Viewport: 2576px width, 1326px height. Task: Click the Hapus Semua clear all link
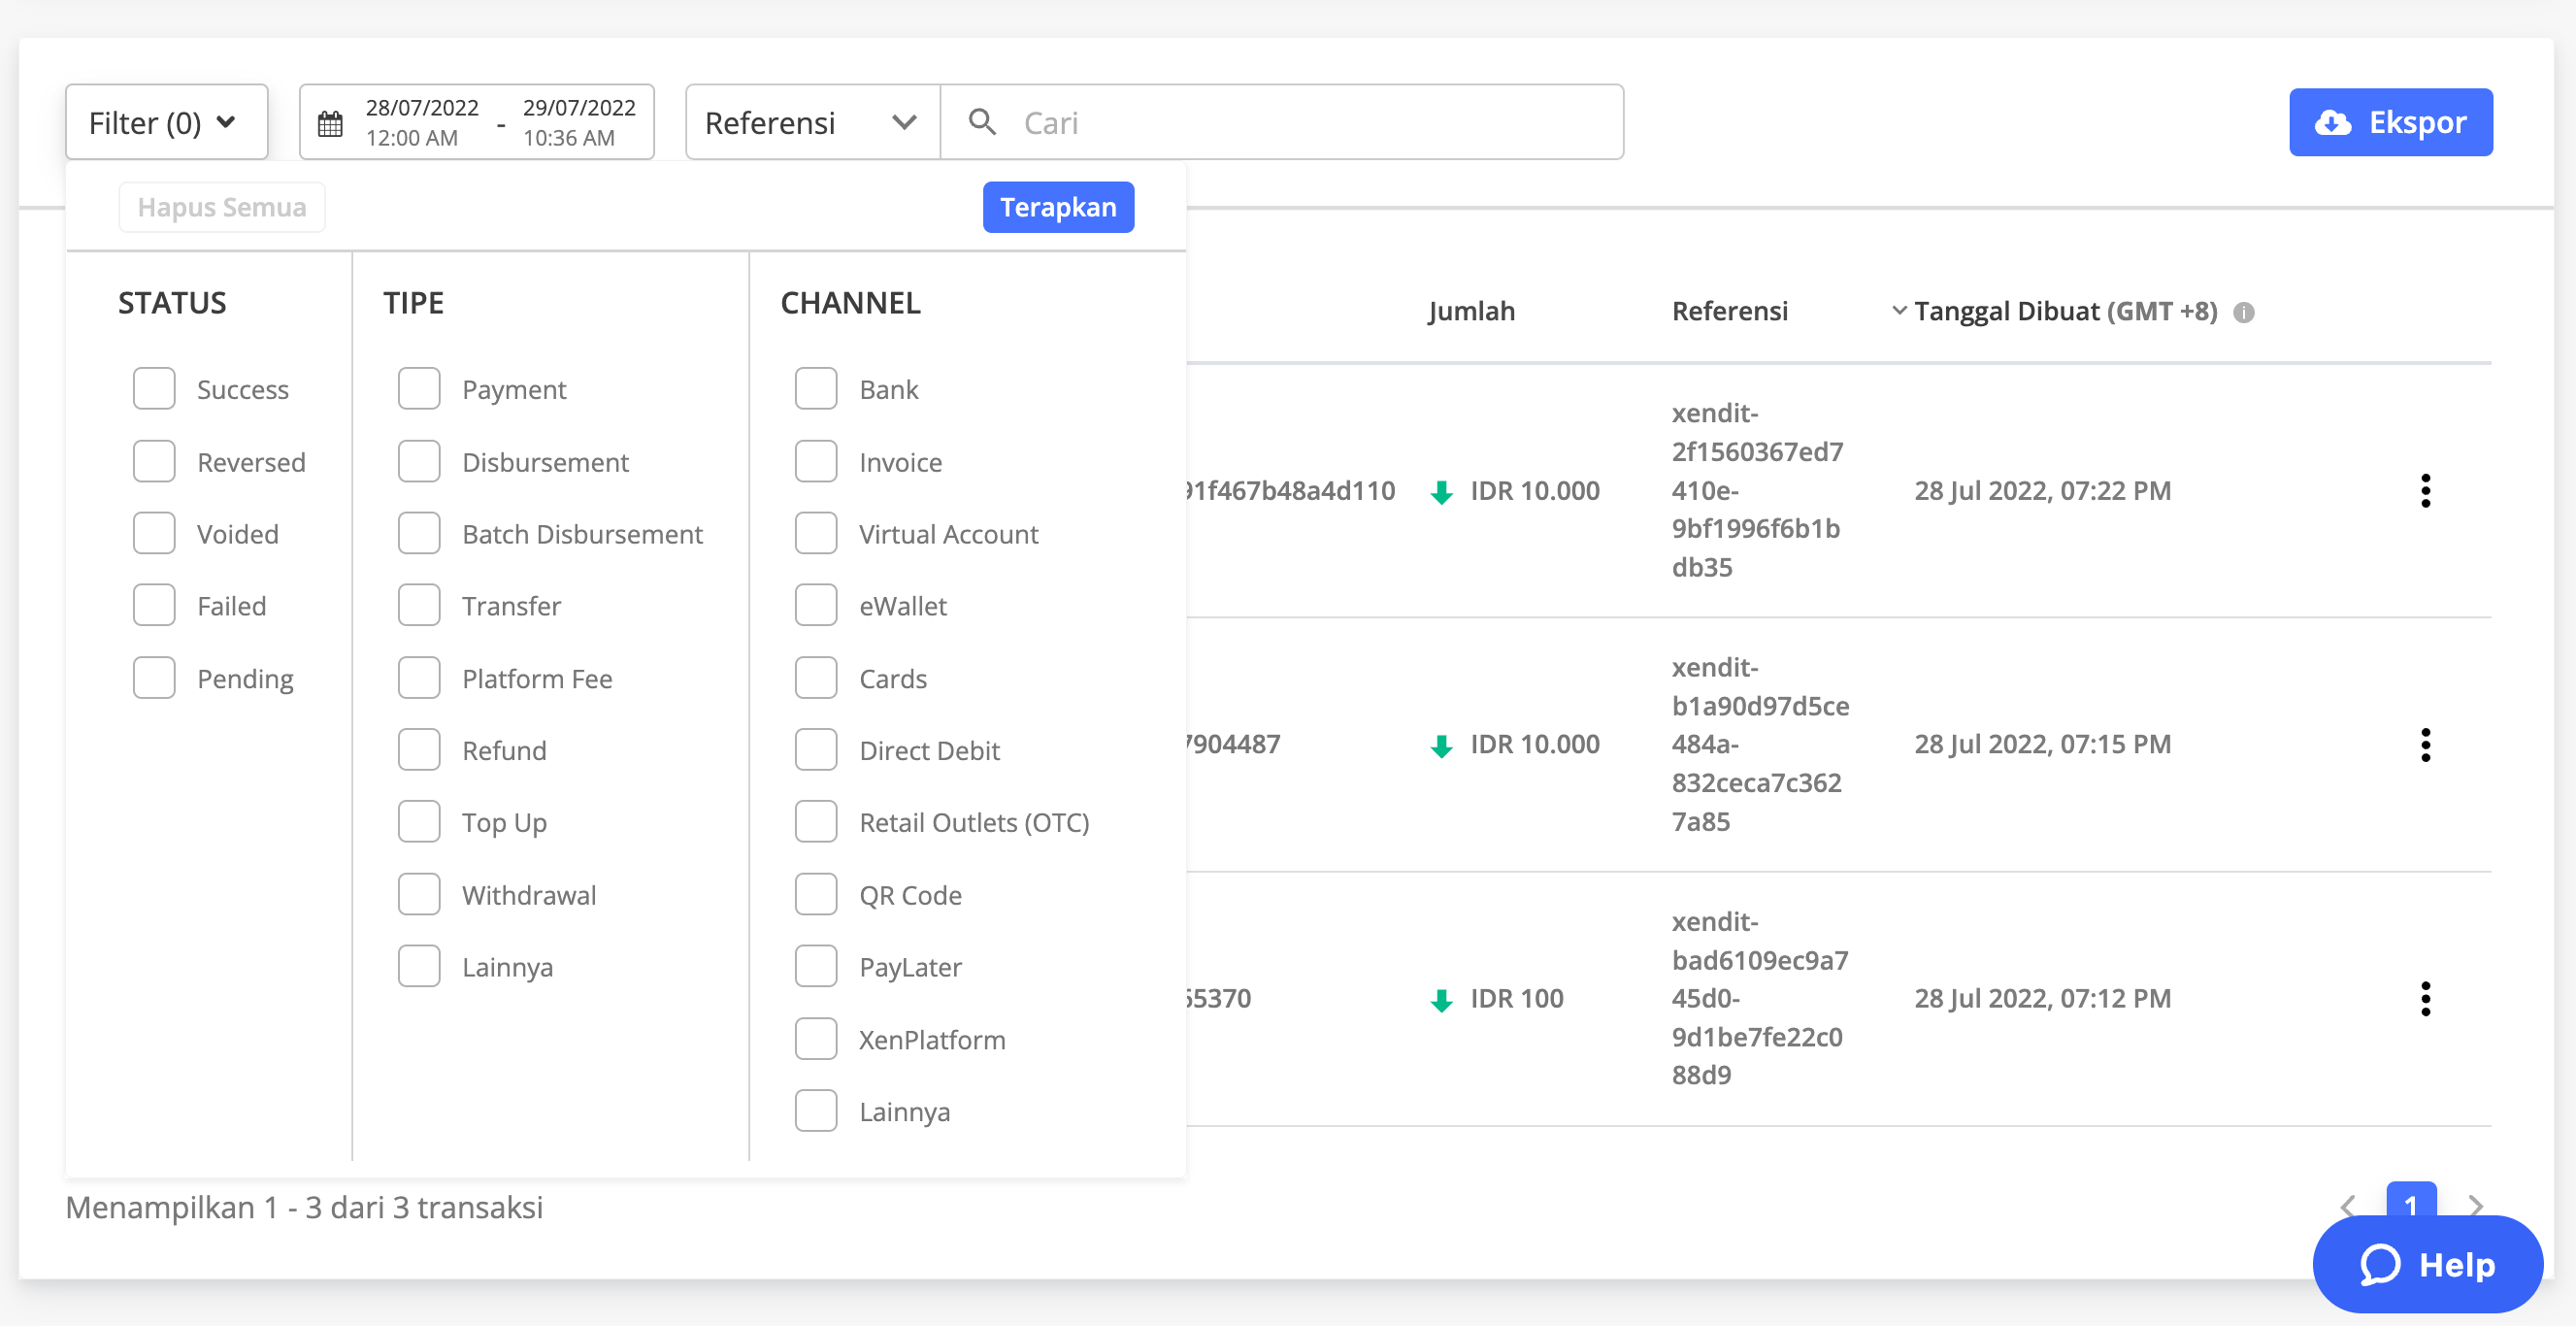(219, 207)
